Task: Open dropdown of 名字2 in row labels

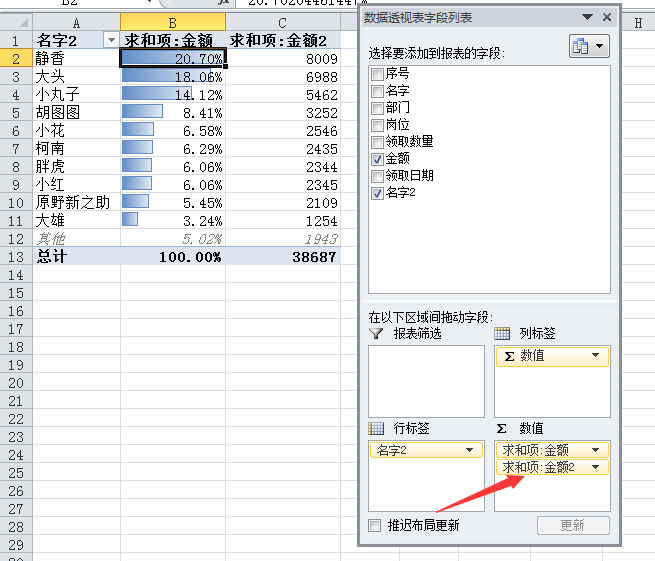Action: tap(470, 450)
